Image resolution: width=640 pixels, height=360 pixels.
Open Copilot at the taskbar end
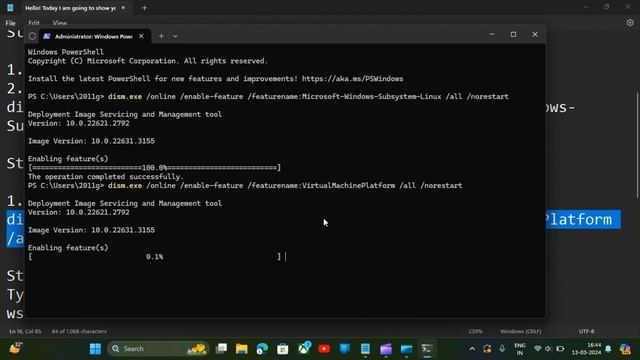click(x=625, y=349)
